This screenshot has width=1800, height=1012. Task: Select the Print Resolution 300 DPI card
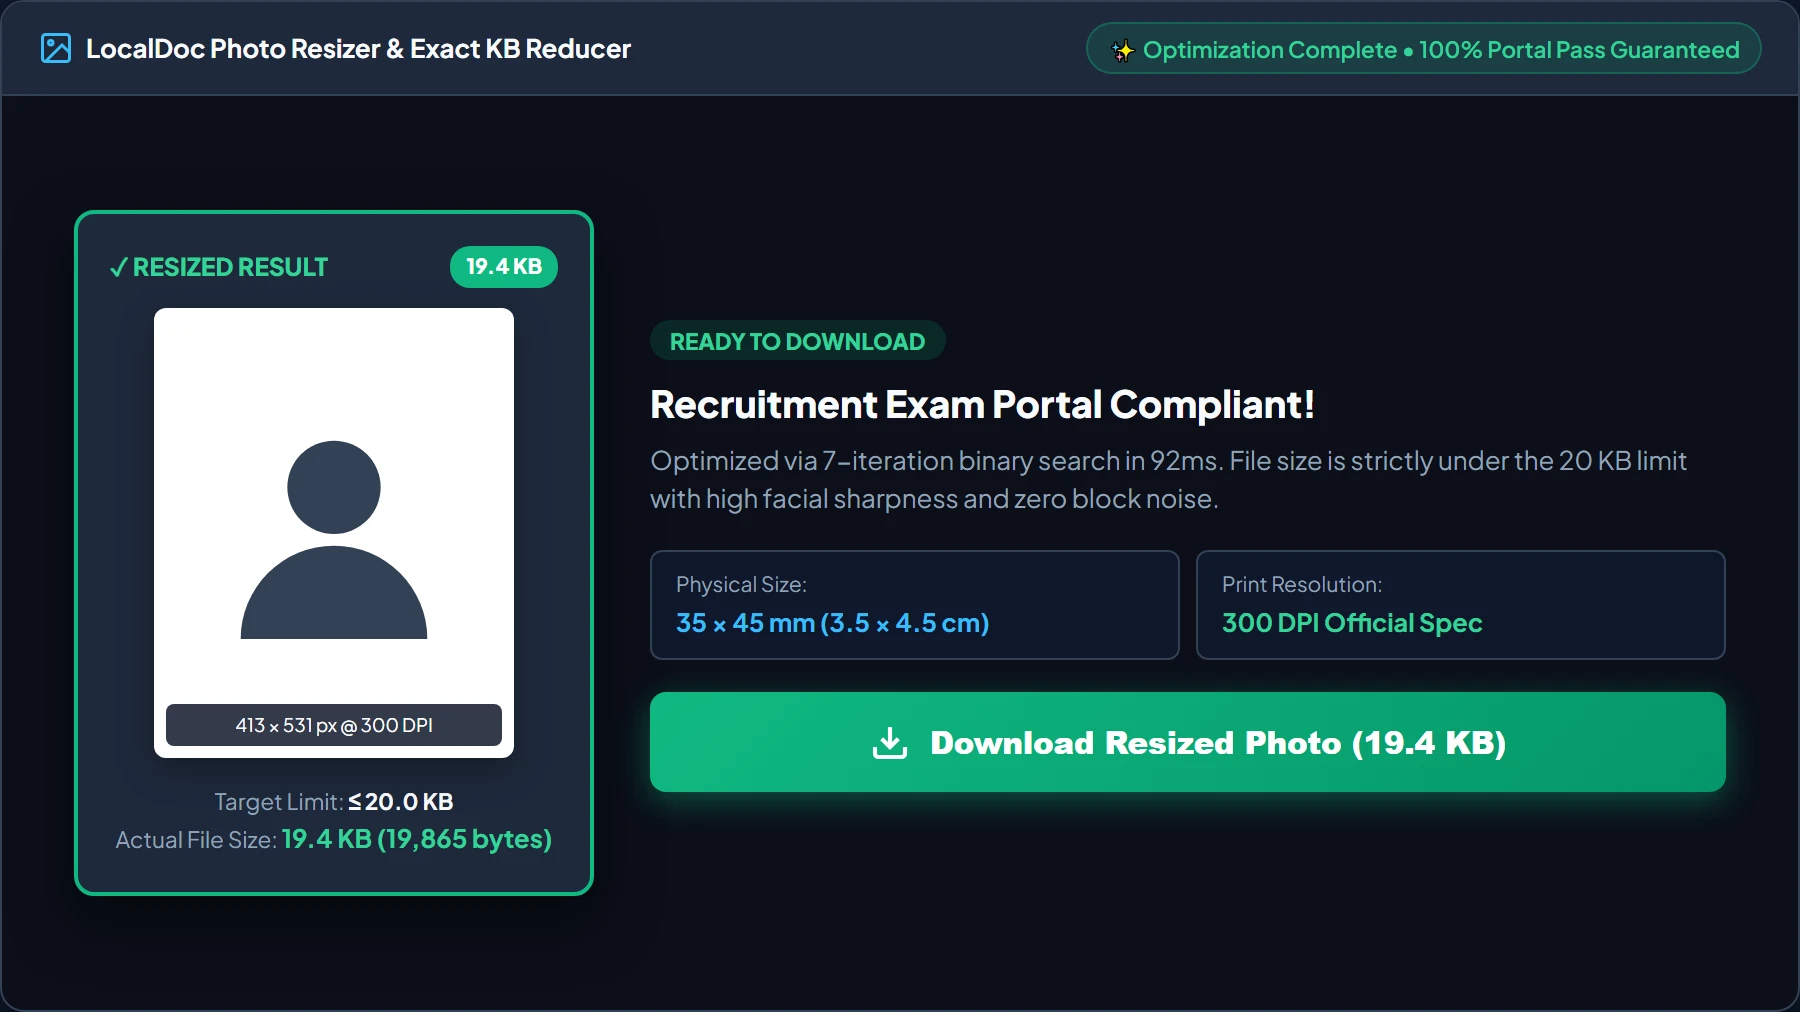(1460, 605)
